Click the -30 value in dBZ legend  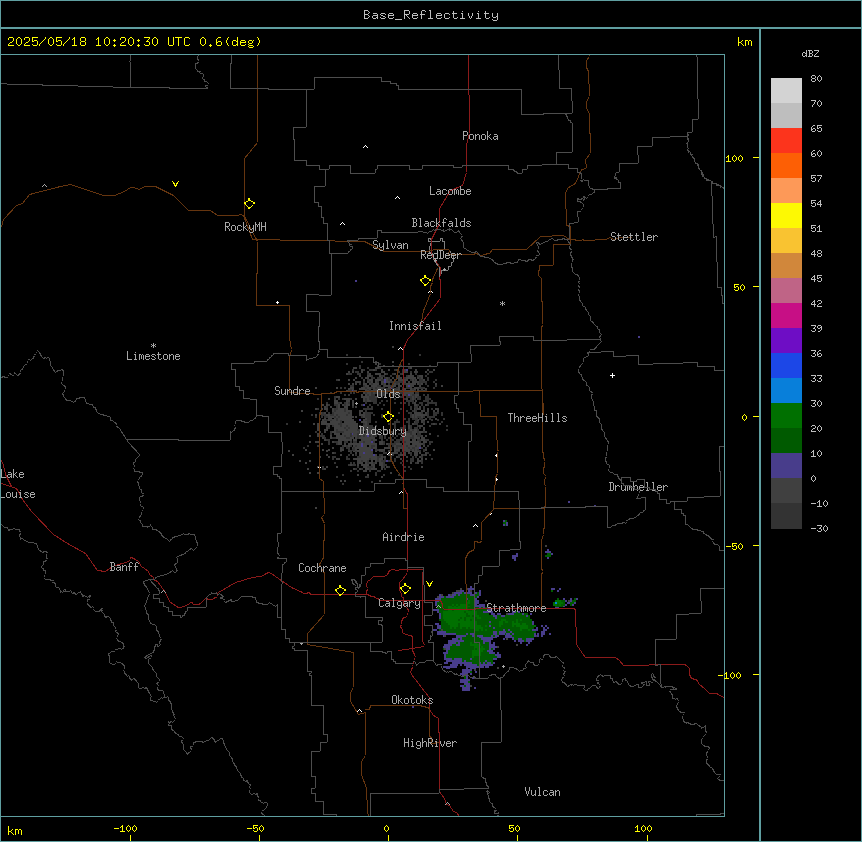(819, 528)
